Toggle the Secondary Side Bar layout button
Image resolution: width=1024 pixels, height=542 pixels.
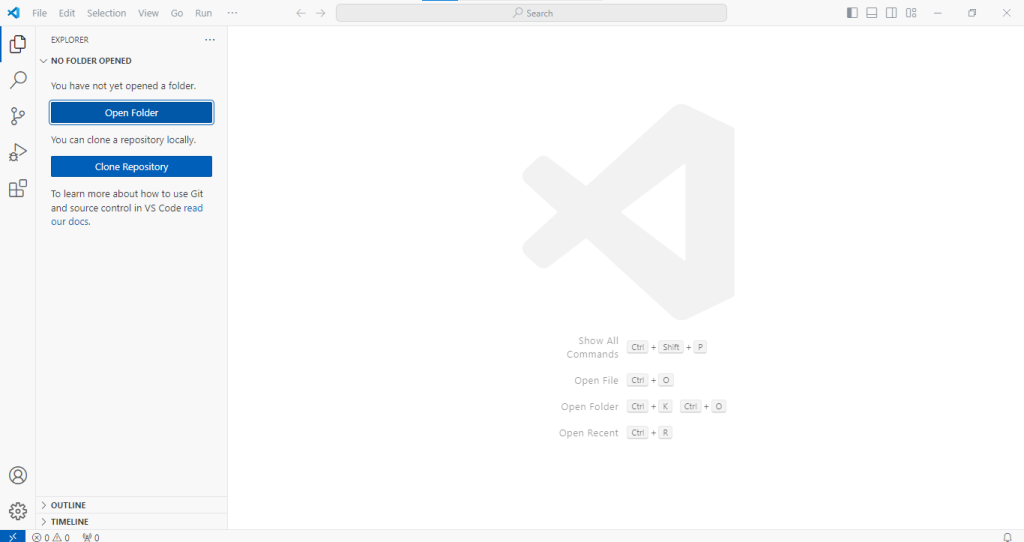(891, 13)
